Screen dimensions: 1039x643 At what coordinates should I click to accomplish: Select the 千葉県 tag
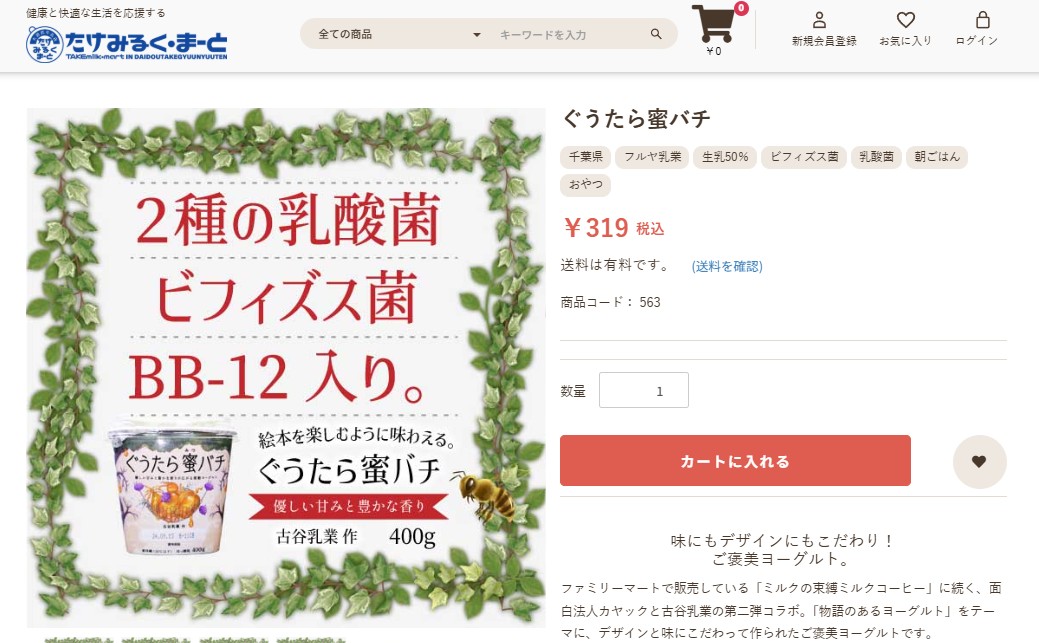tap(586, 156)
